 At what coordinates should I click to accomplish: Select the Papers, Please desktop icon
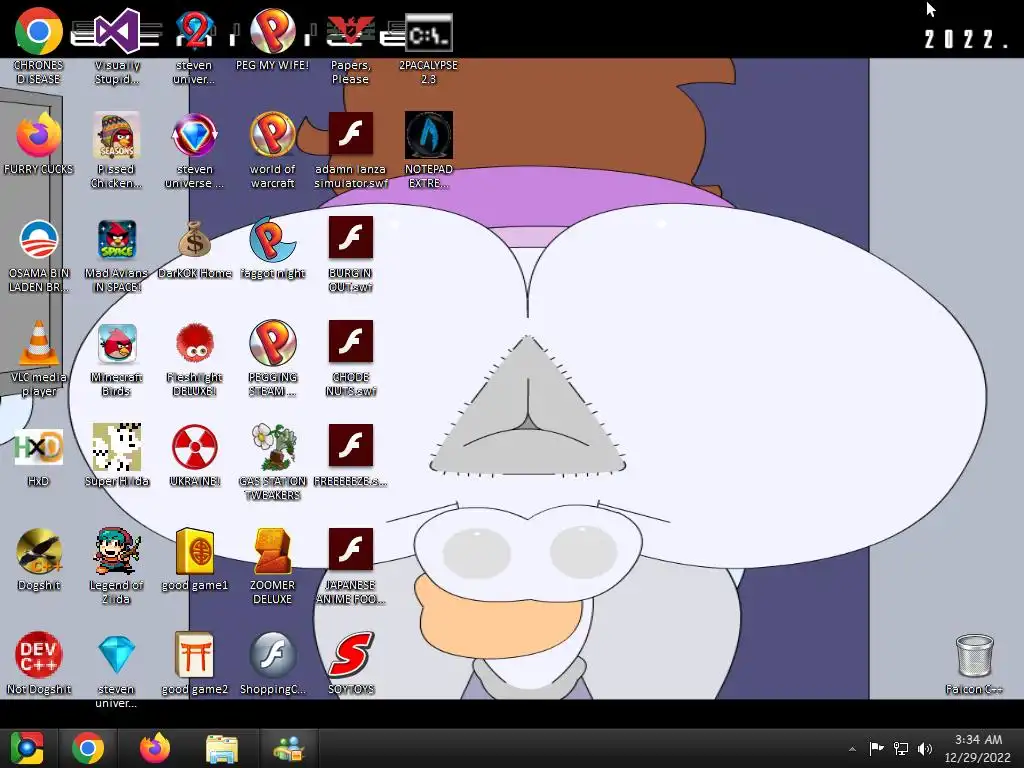(x=351, y=31)
